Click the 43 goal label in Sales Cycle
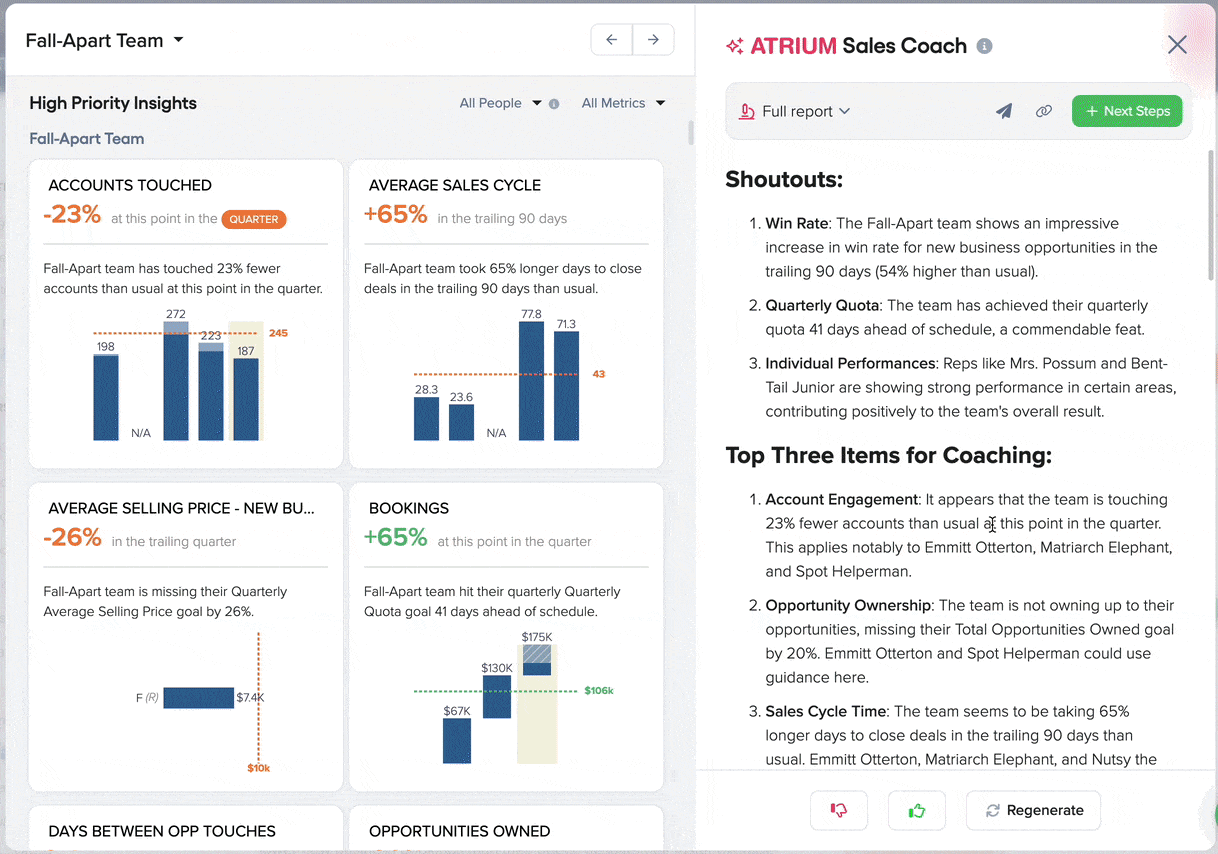1218x854 pixels. click(599, 374)
